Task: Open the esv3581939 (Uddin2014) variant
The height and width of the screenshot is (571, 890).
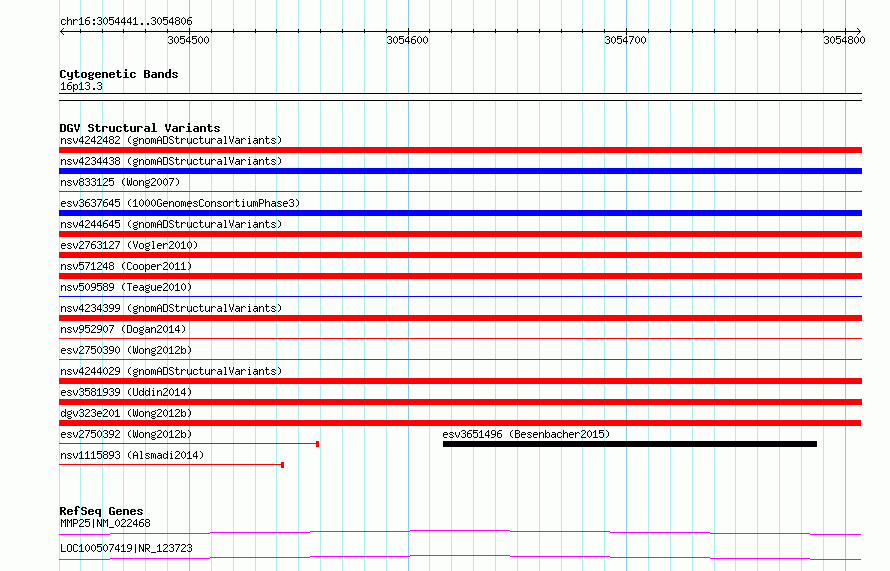Action: point(126,392)
